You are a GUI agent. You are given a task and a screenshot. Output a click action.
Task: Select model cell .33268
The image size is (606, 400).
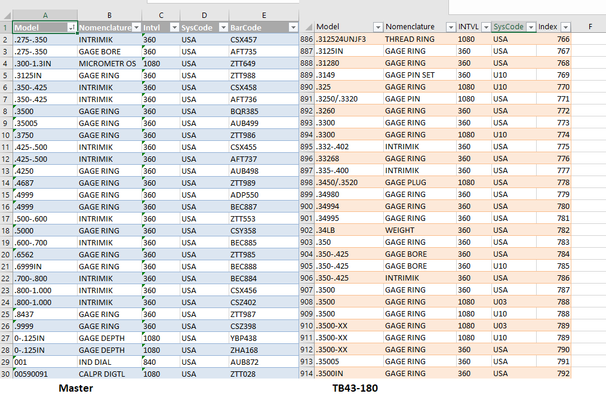tap(349, 158)
